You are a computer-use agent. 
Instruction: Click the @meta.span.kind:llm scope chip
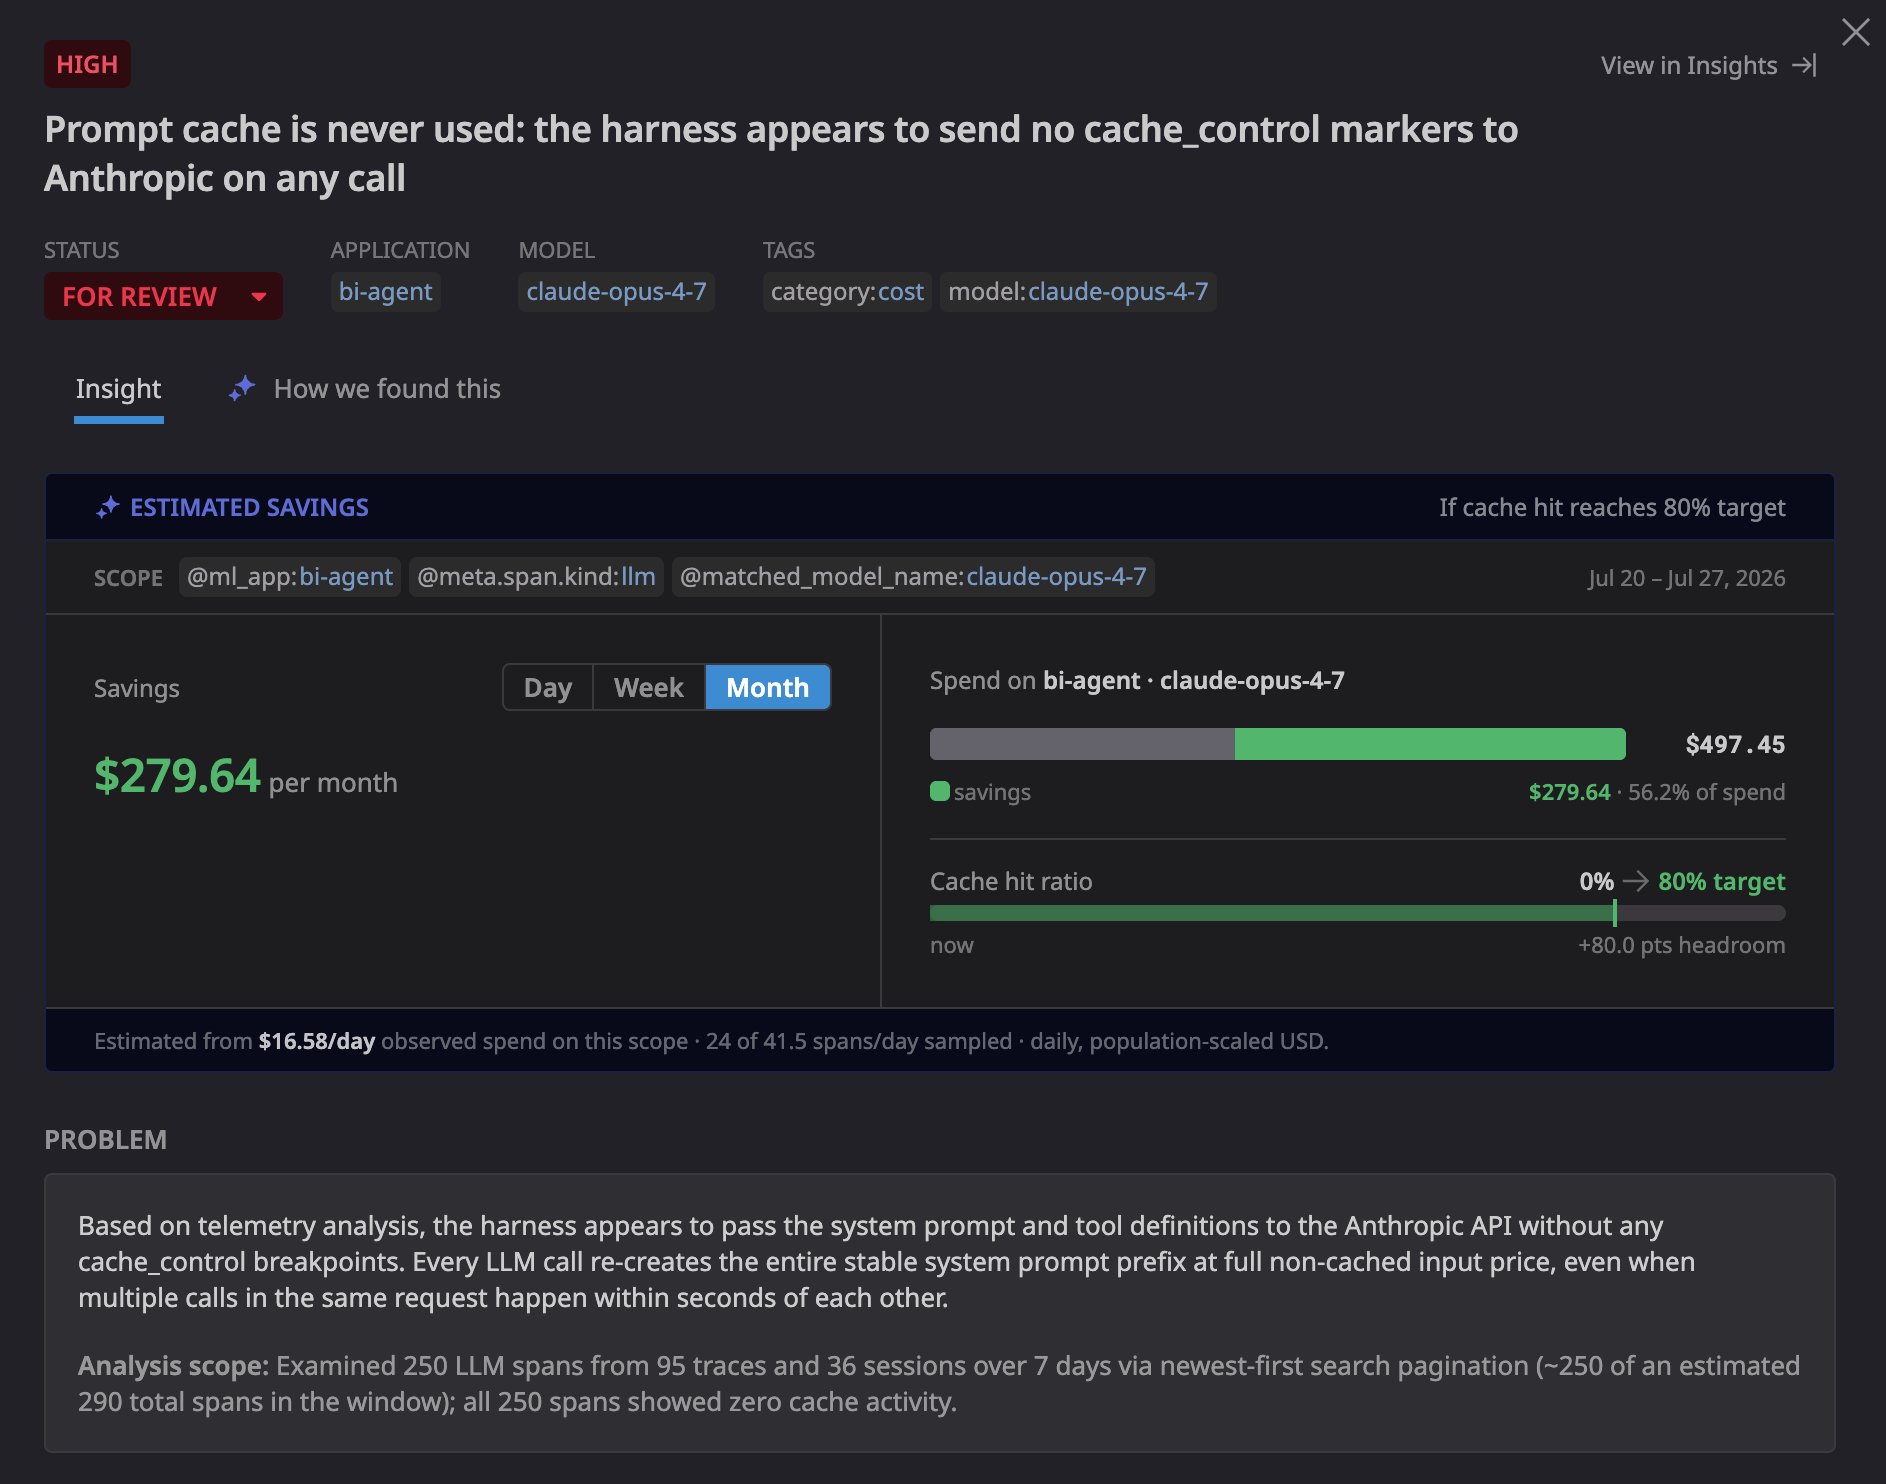536,577
